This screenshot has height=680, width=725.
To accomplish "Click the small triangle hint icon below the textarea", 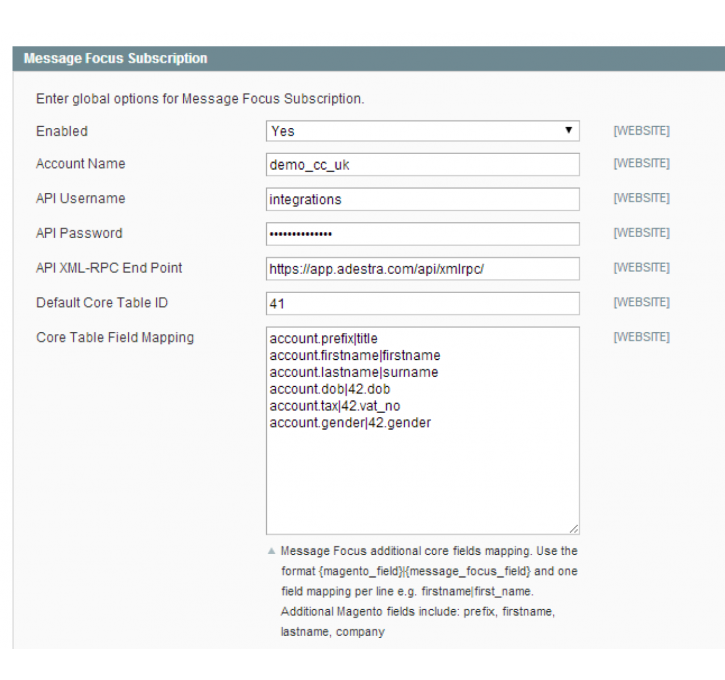I will [271, 552].
